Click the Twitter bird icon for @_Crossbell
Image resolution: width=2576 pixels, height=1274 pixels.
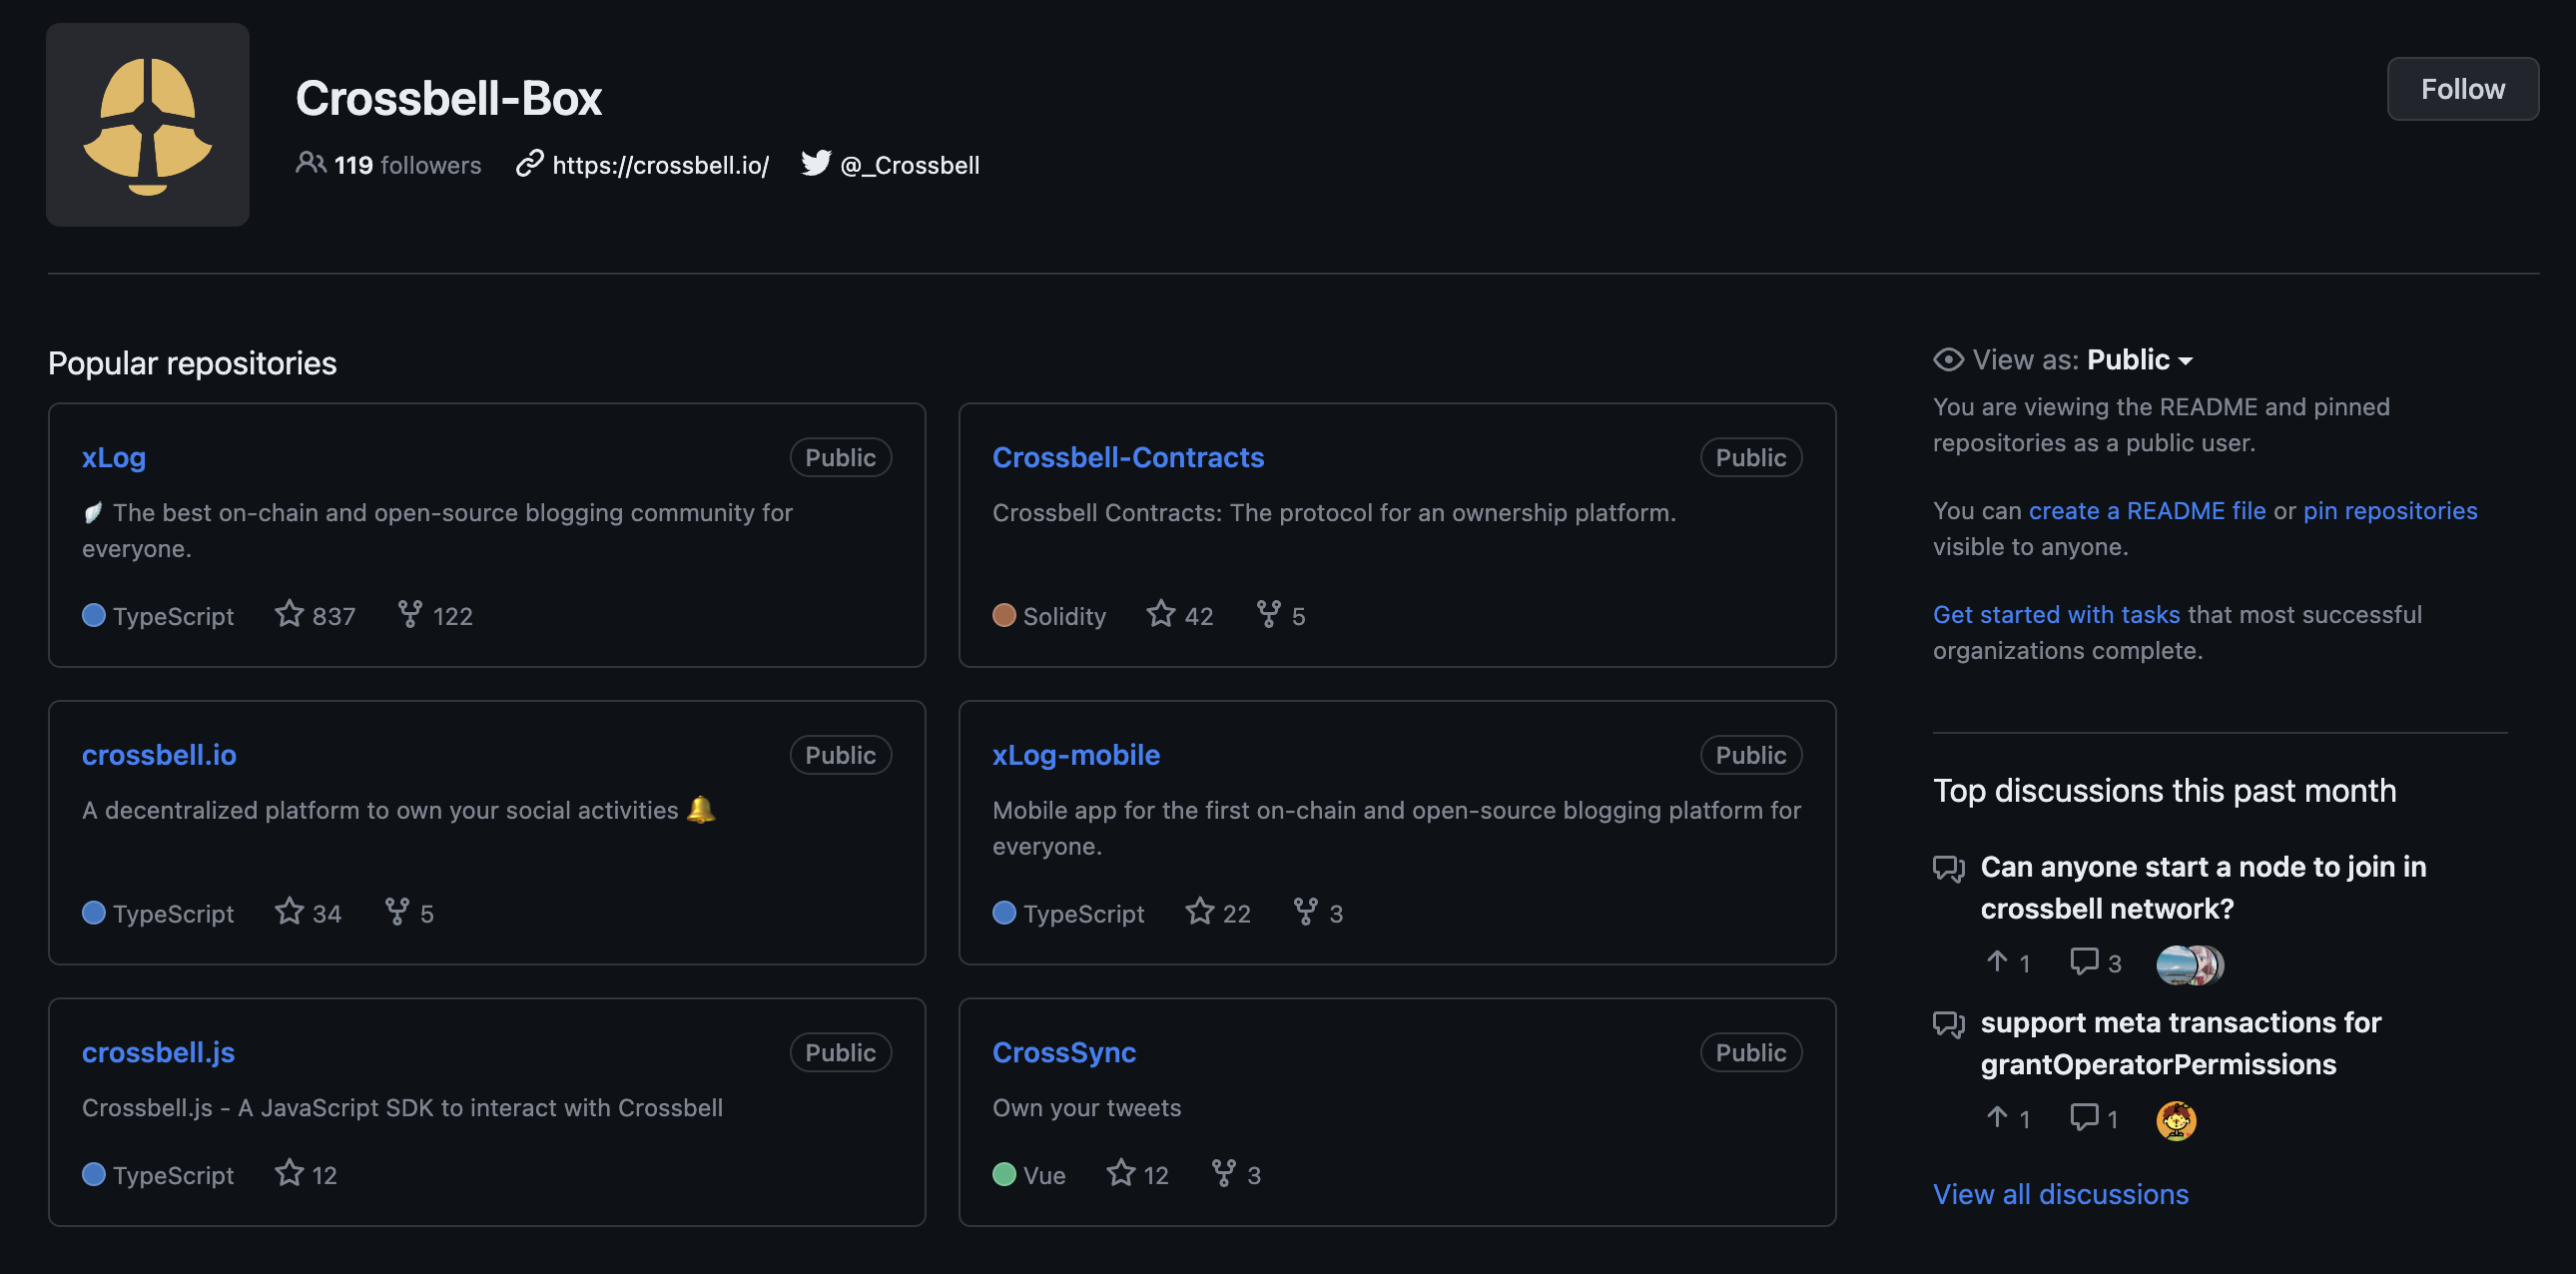(815, 163)
